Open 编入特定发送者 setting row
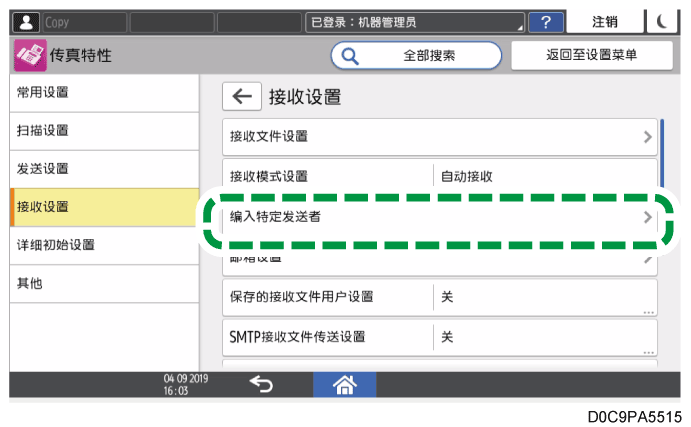Image resolution: width=691 pixels, height=427 pixels. pos(439,216)
